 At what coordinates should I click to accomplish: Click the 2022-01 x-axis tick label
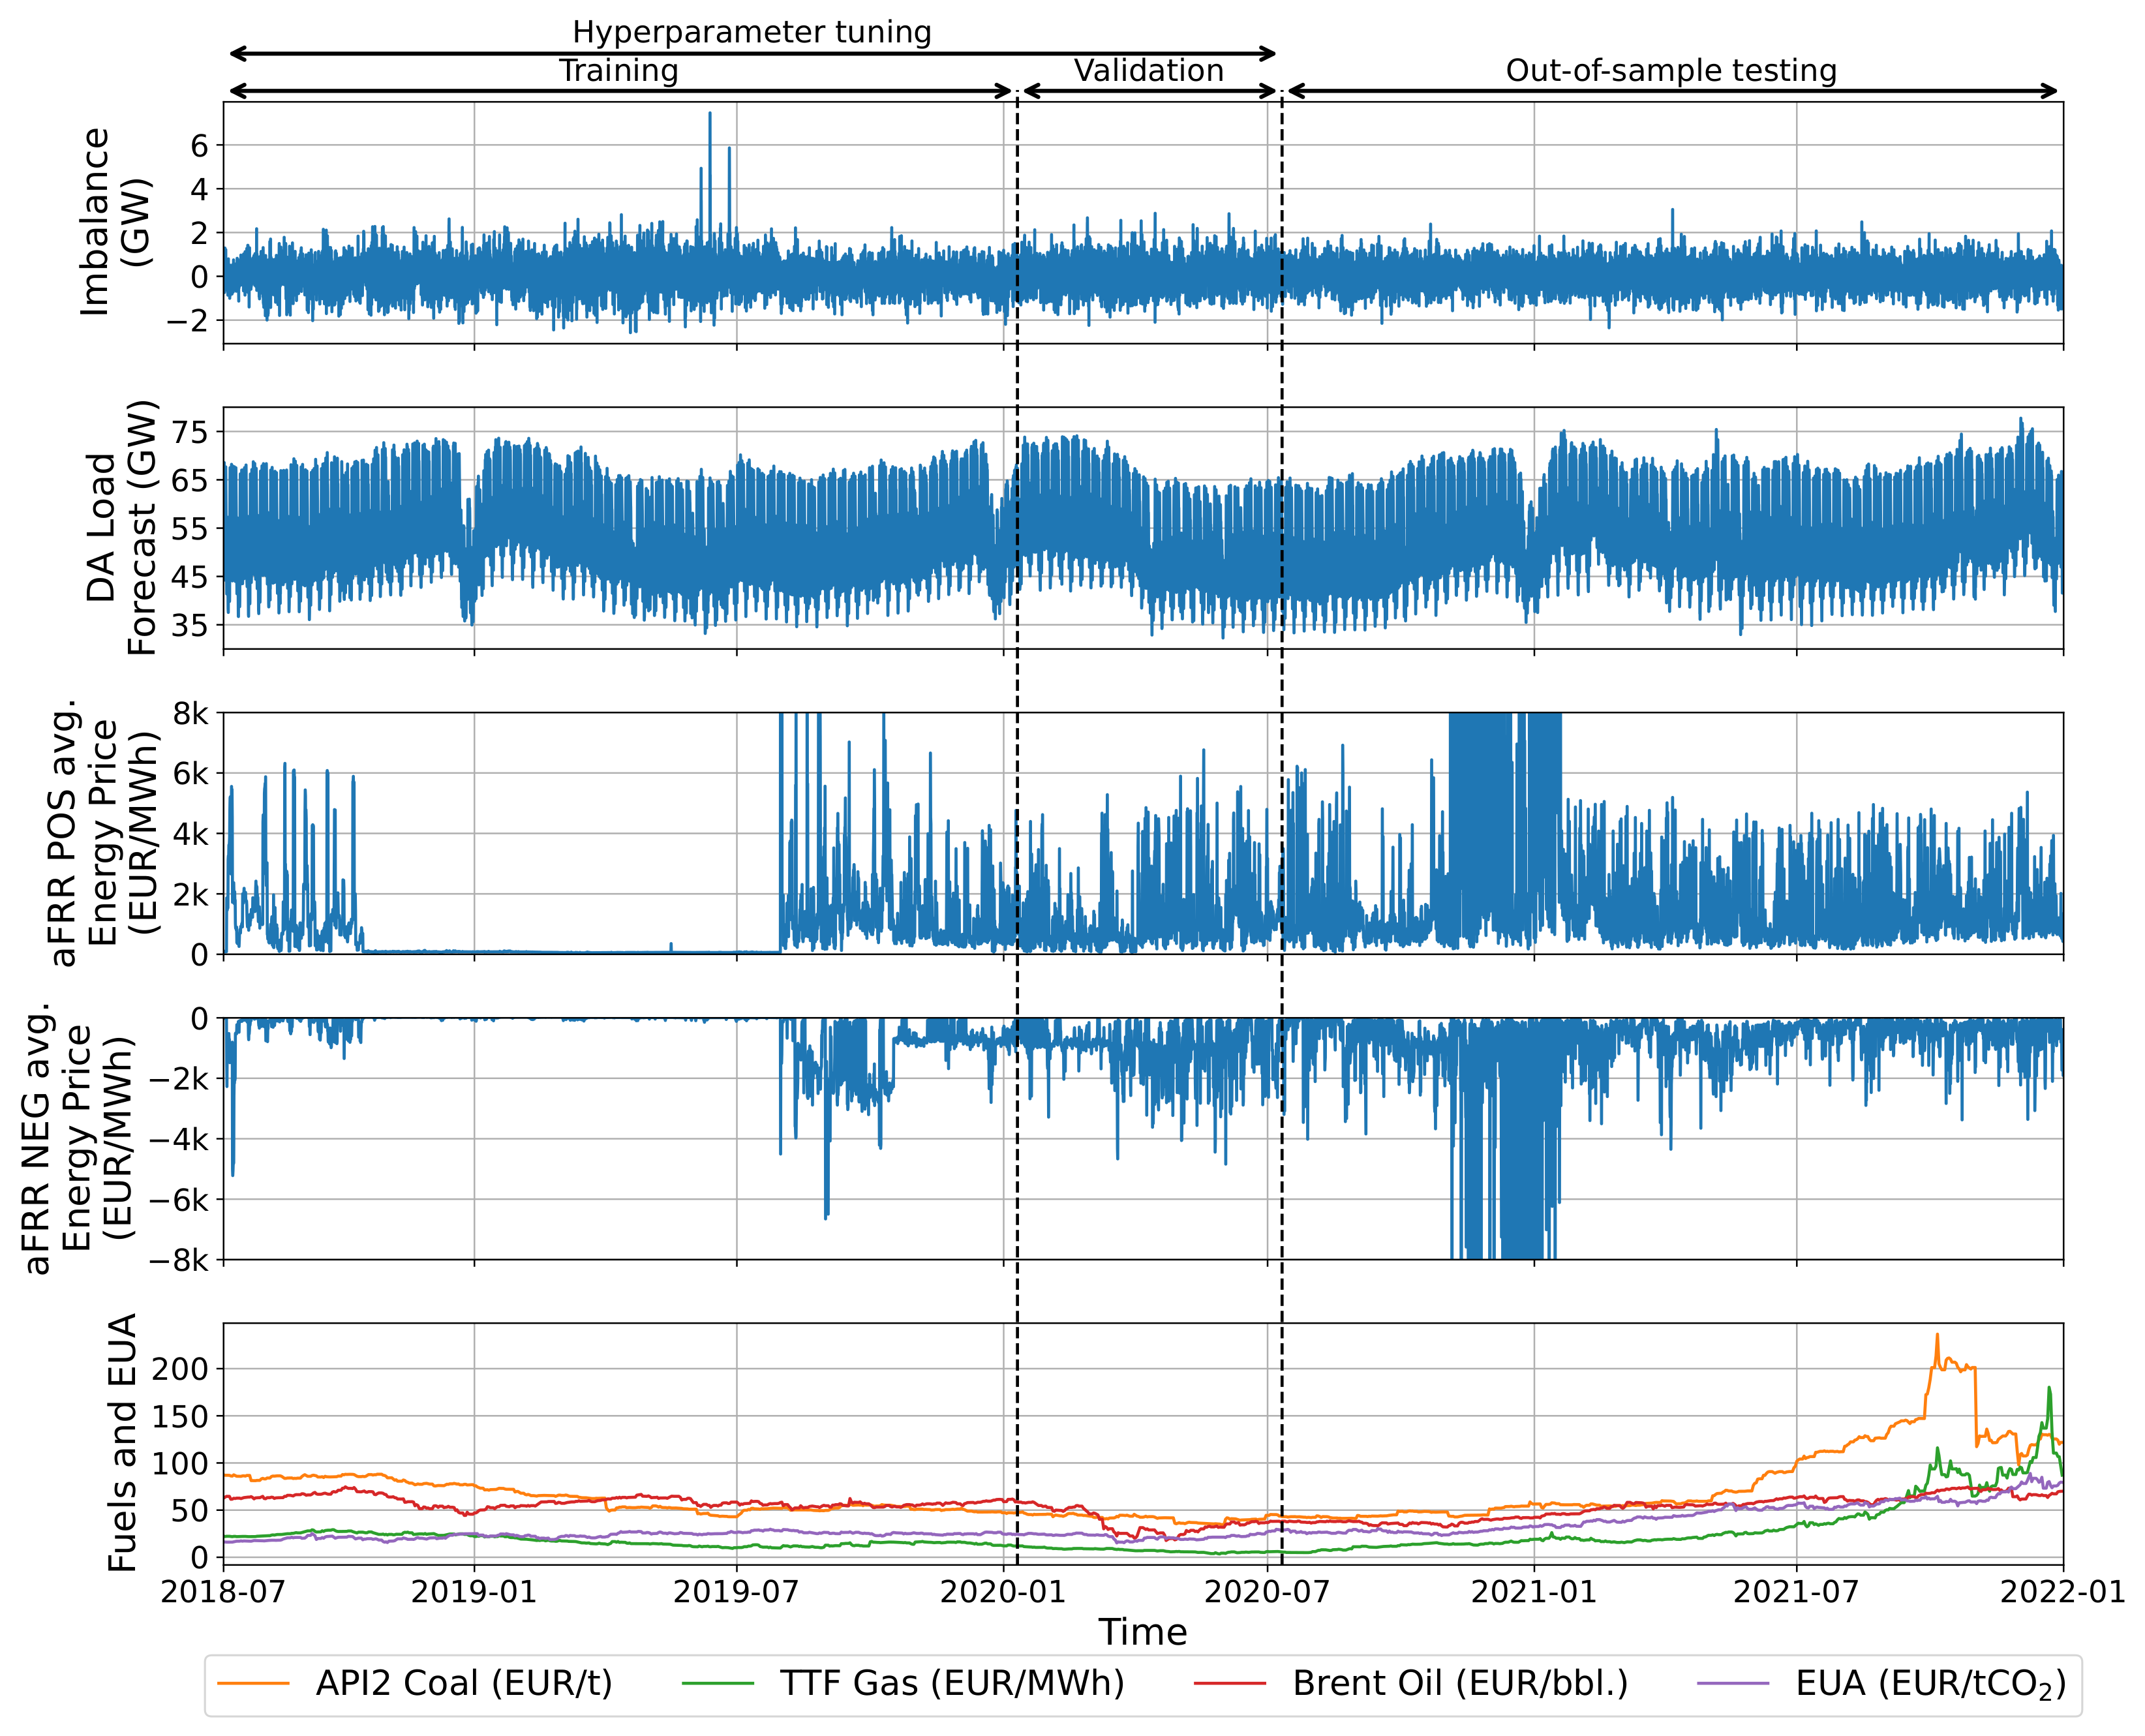tap(2062, 1591)
